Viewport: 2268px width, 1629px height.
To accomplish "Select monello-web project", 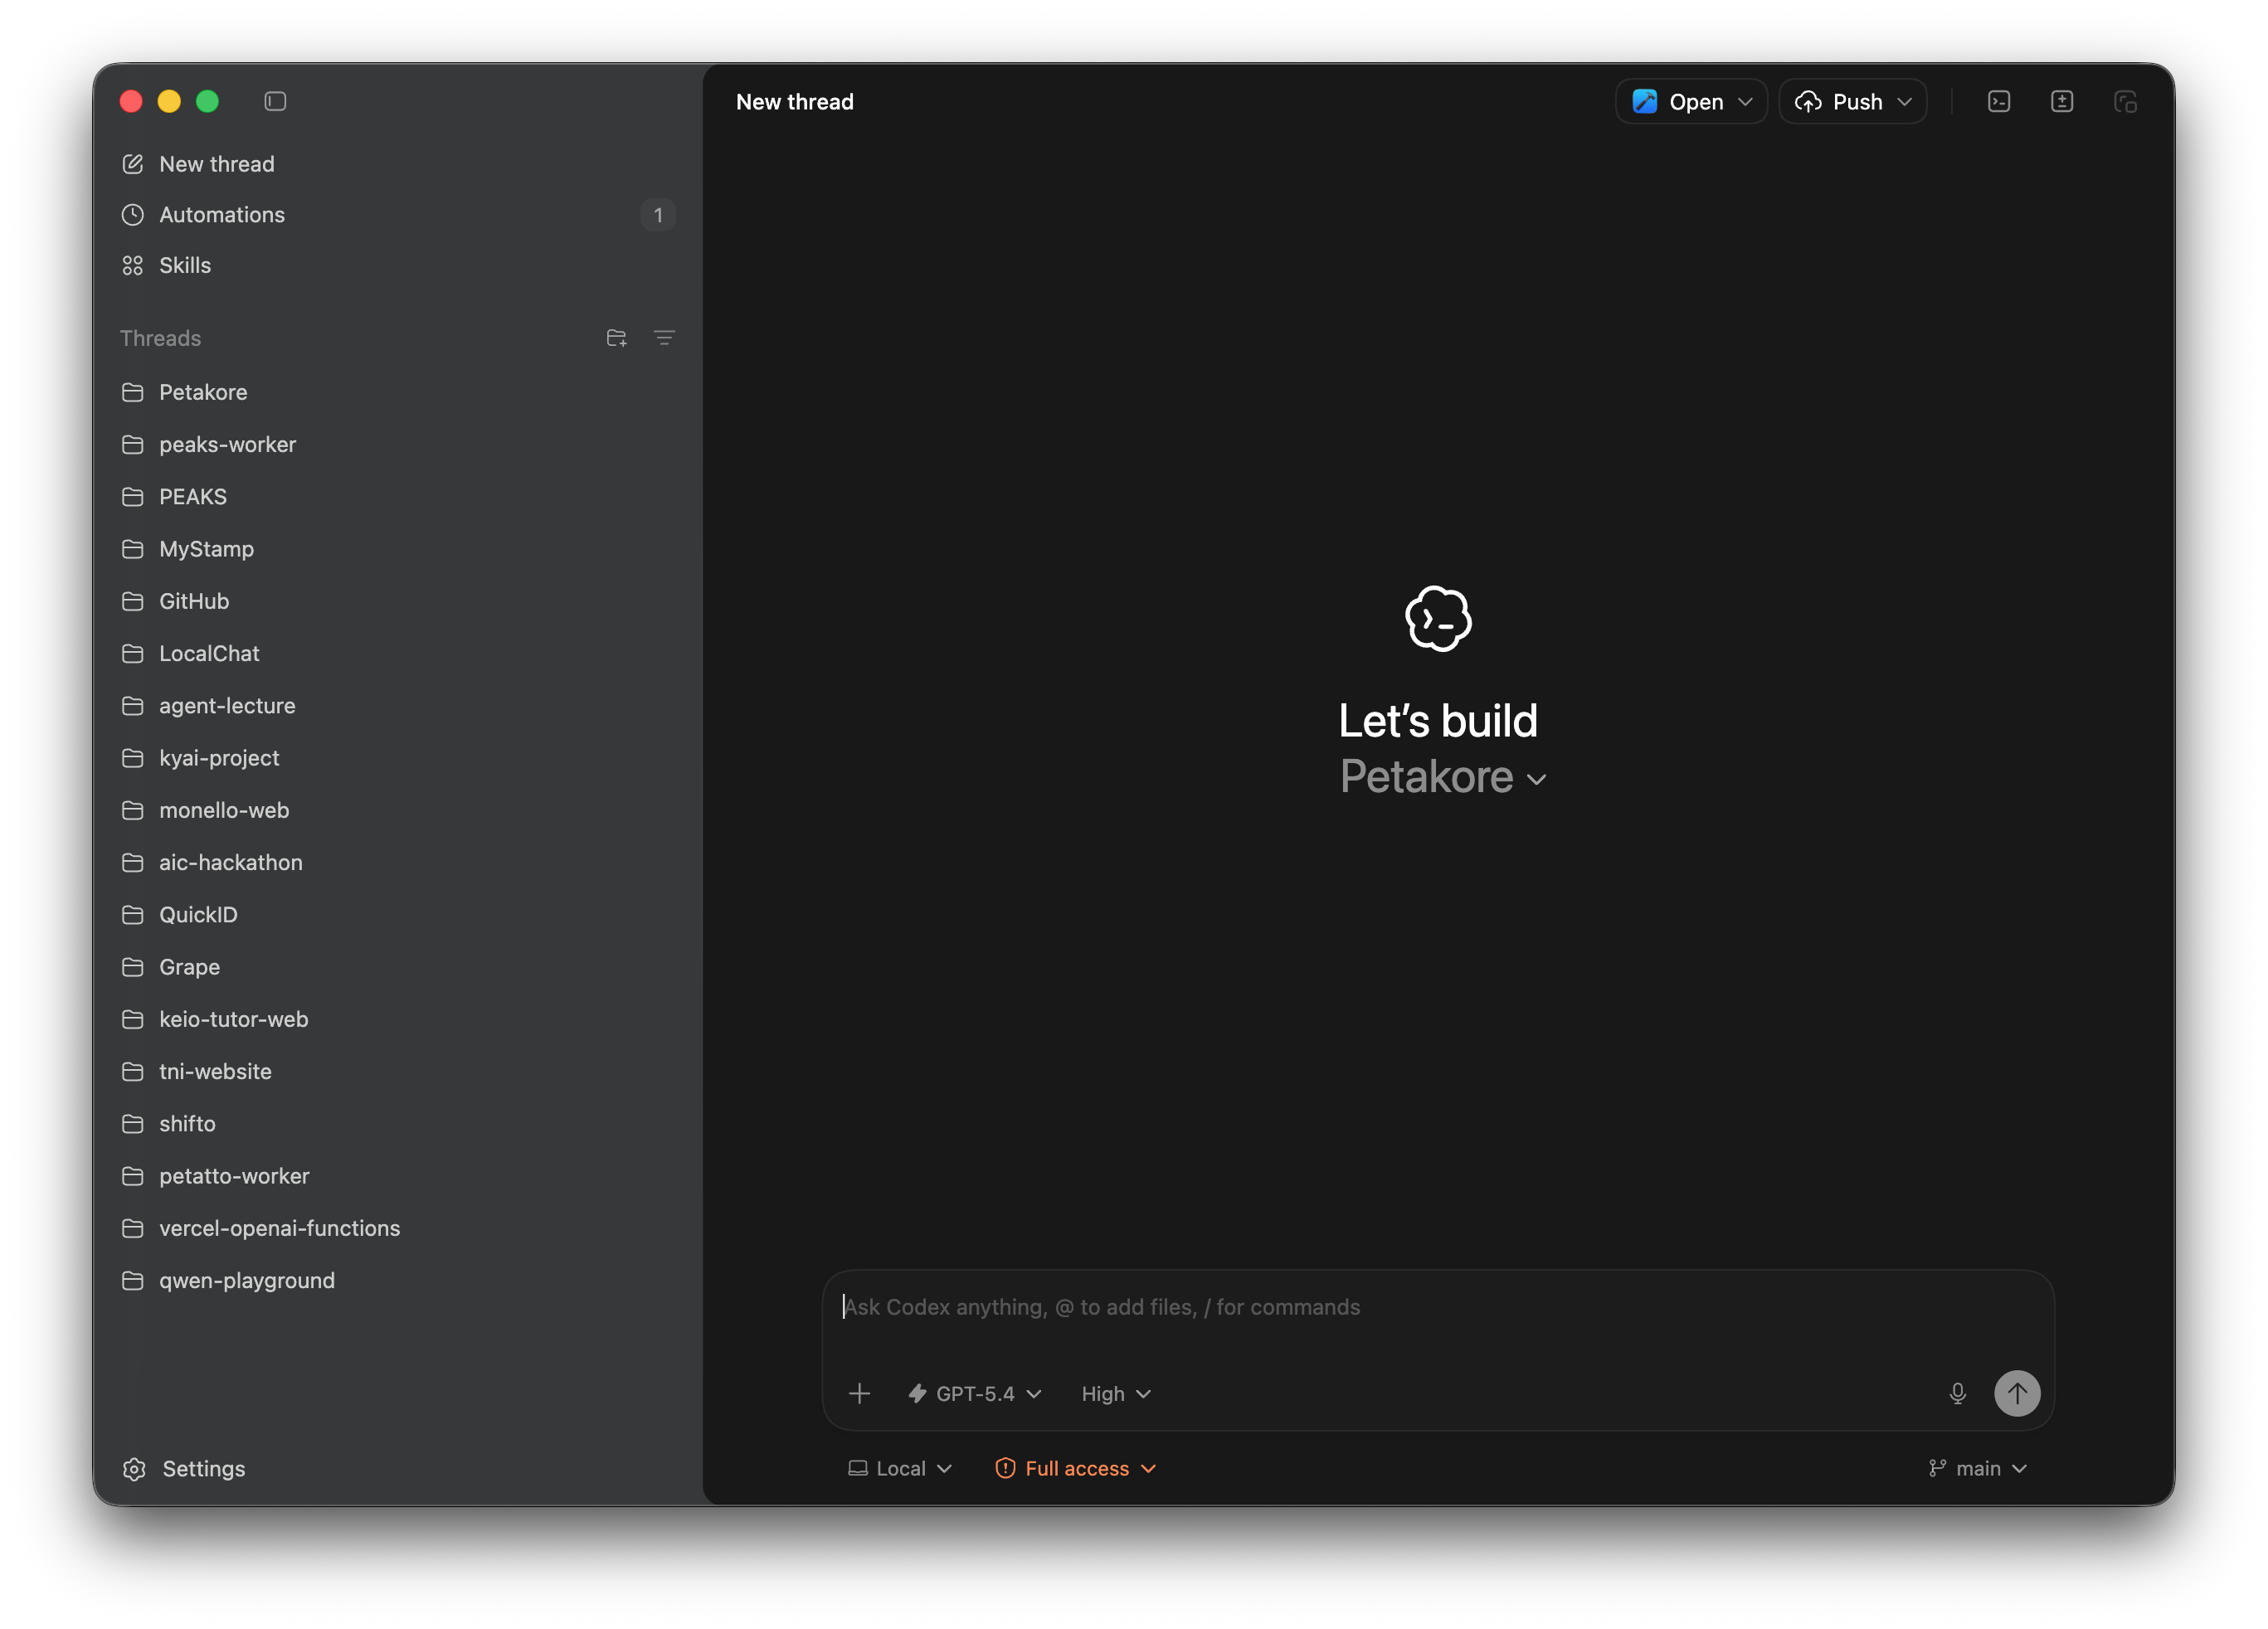I will pos(398,810).
